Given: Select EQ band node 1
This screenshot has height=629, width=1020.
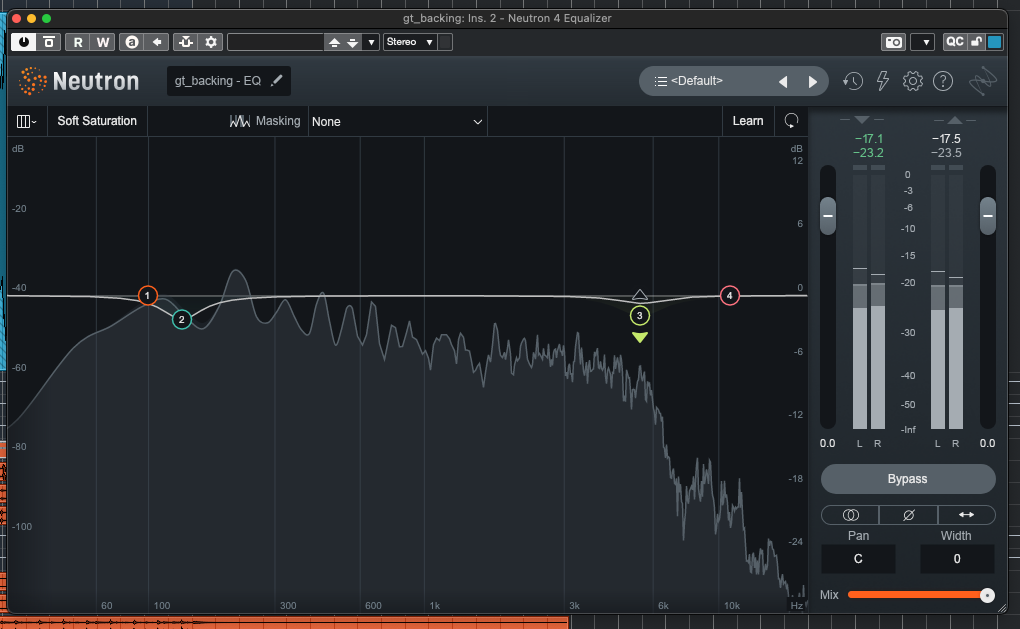Looking at the screenshot, I should (x=148, y=295).
